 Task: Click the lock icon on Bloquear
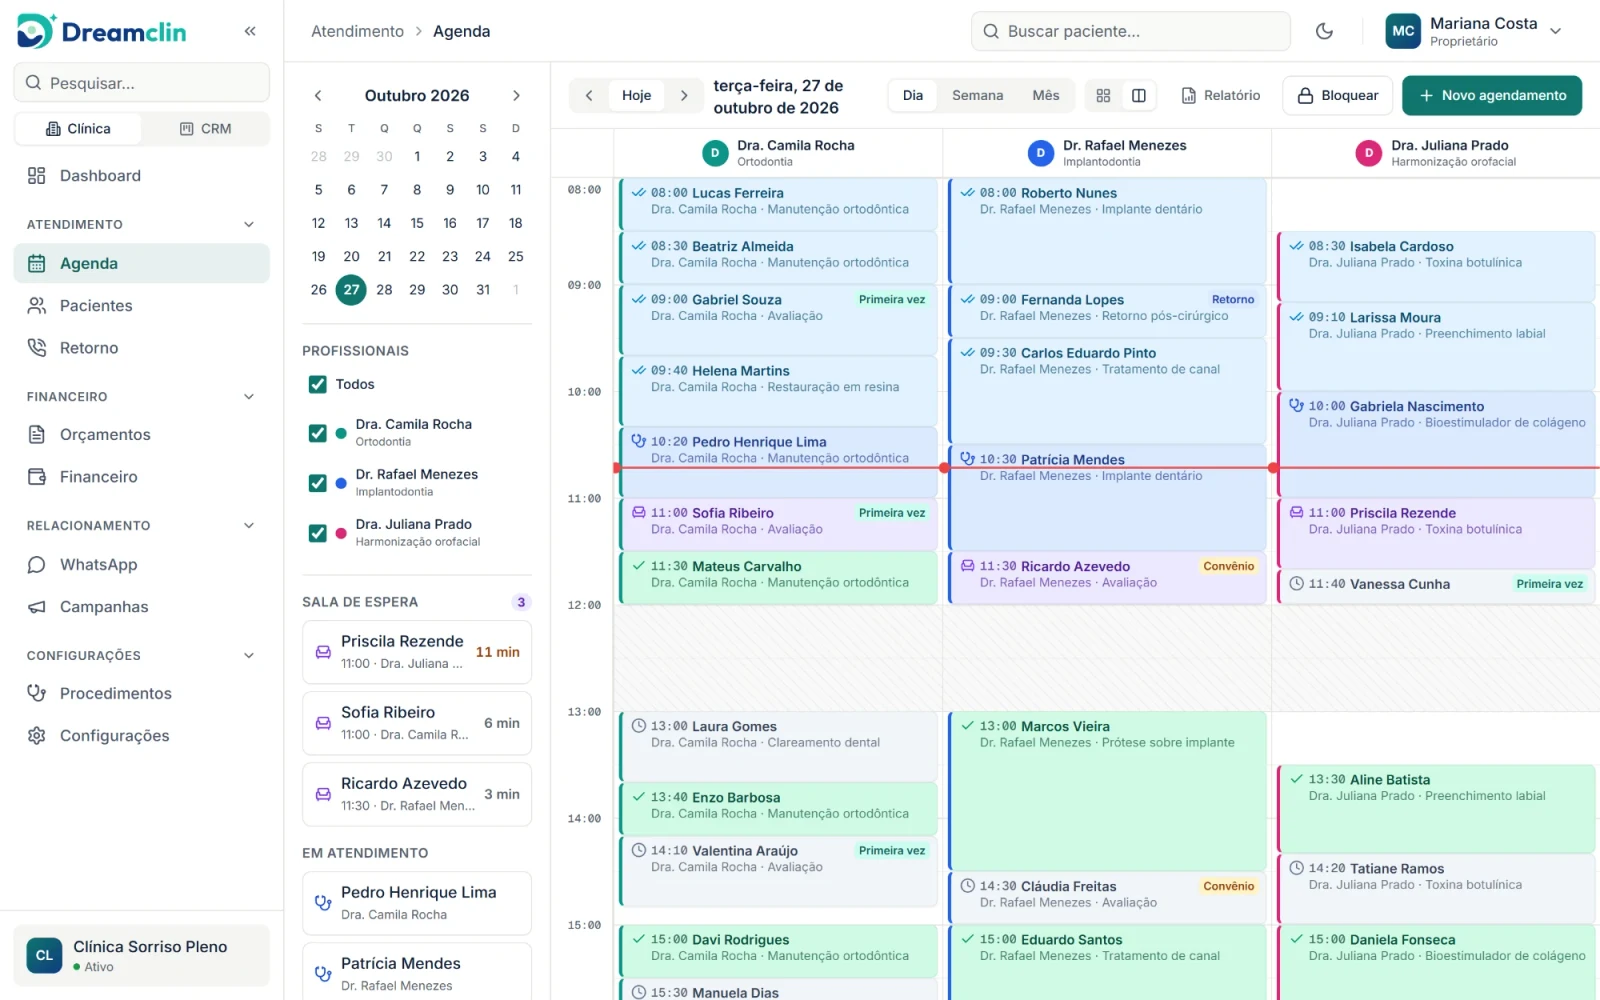[1305, 96]
